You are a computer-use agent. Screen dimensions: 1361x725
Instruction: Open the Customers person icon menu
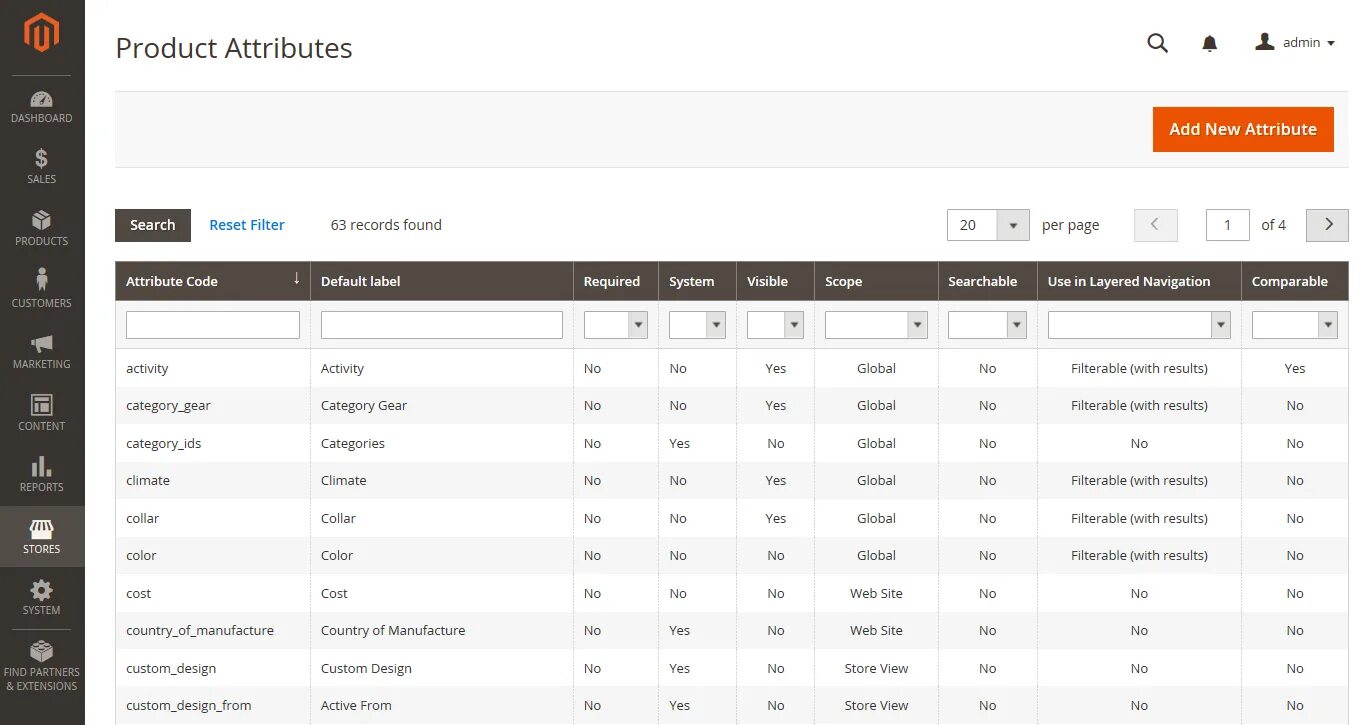(42, 280)
